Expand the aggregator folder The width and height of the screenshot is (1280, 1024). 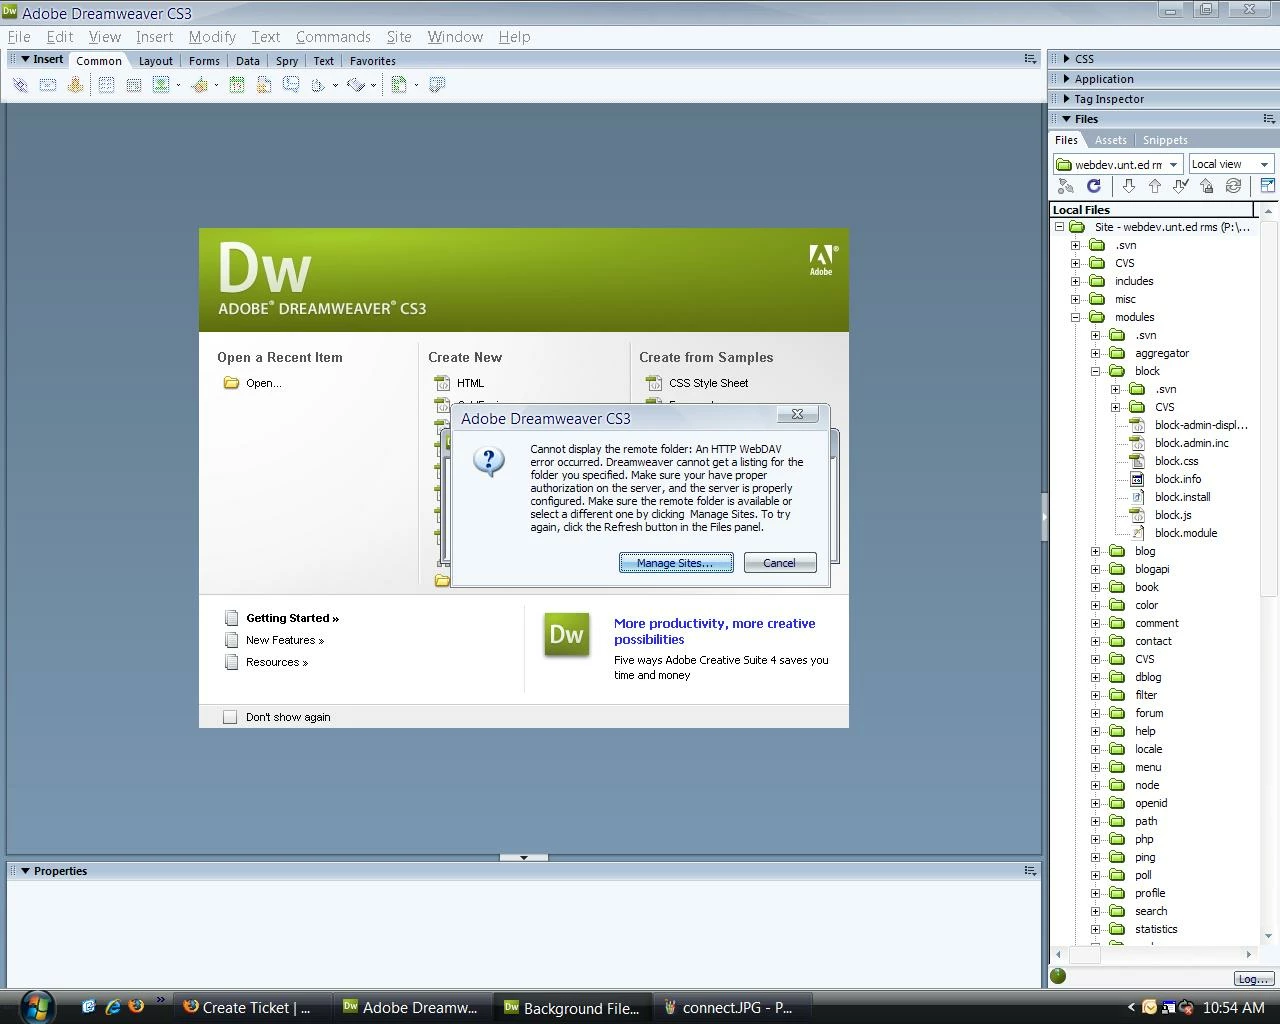point(1095,353)
